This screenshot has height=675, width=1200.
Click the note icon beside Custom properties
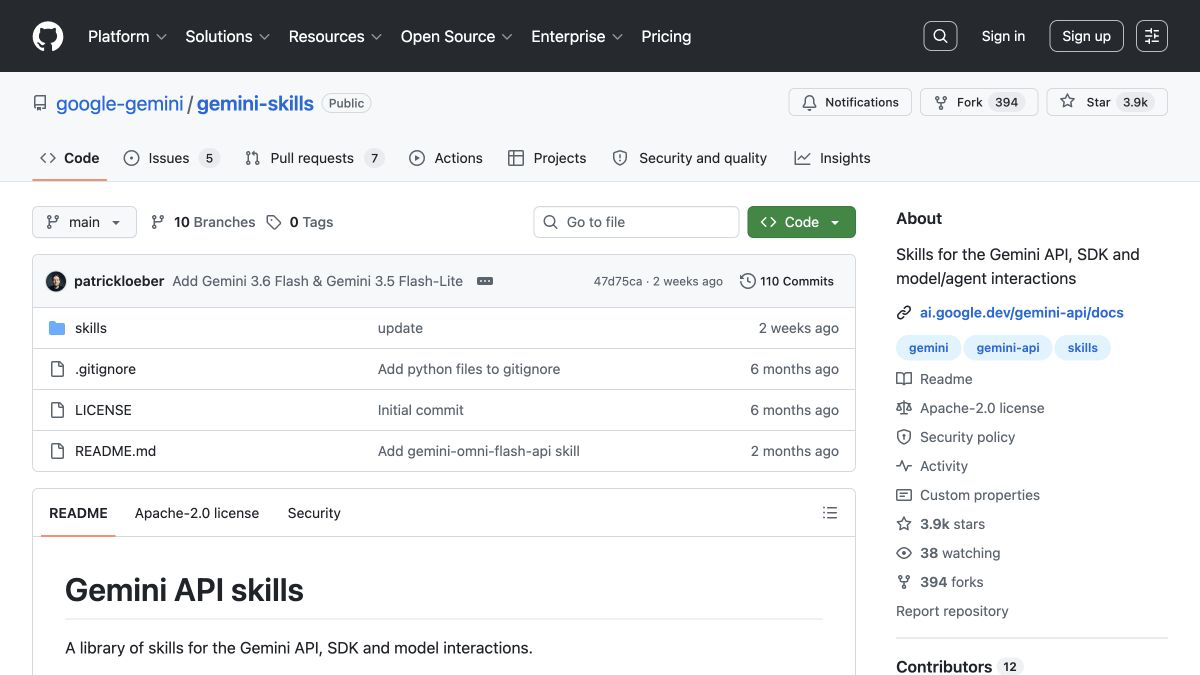904,495
